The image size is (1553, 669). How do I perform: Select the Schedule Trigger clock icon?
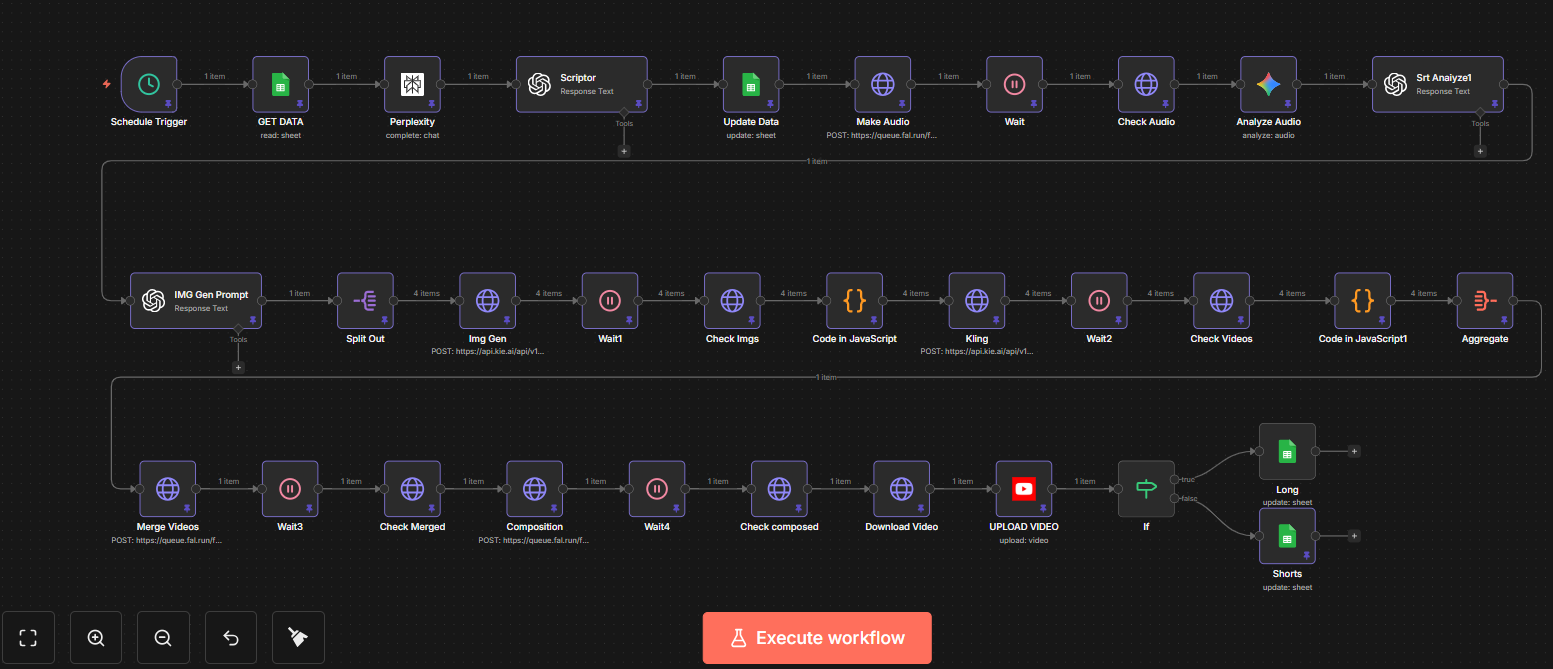148,85
